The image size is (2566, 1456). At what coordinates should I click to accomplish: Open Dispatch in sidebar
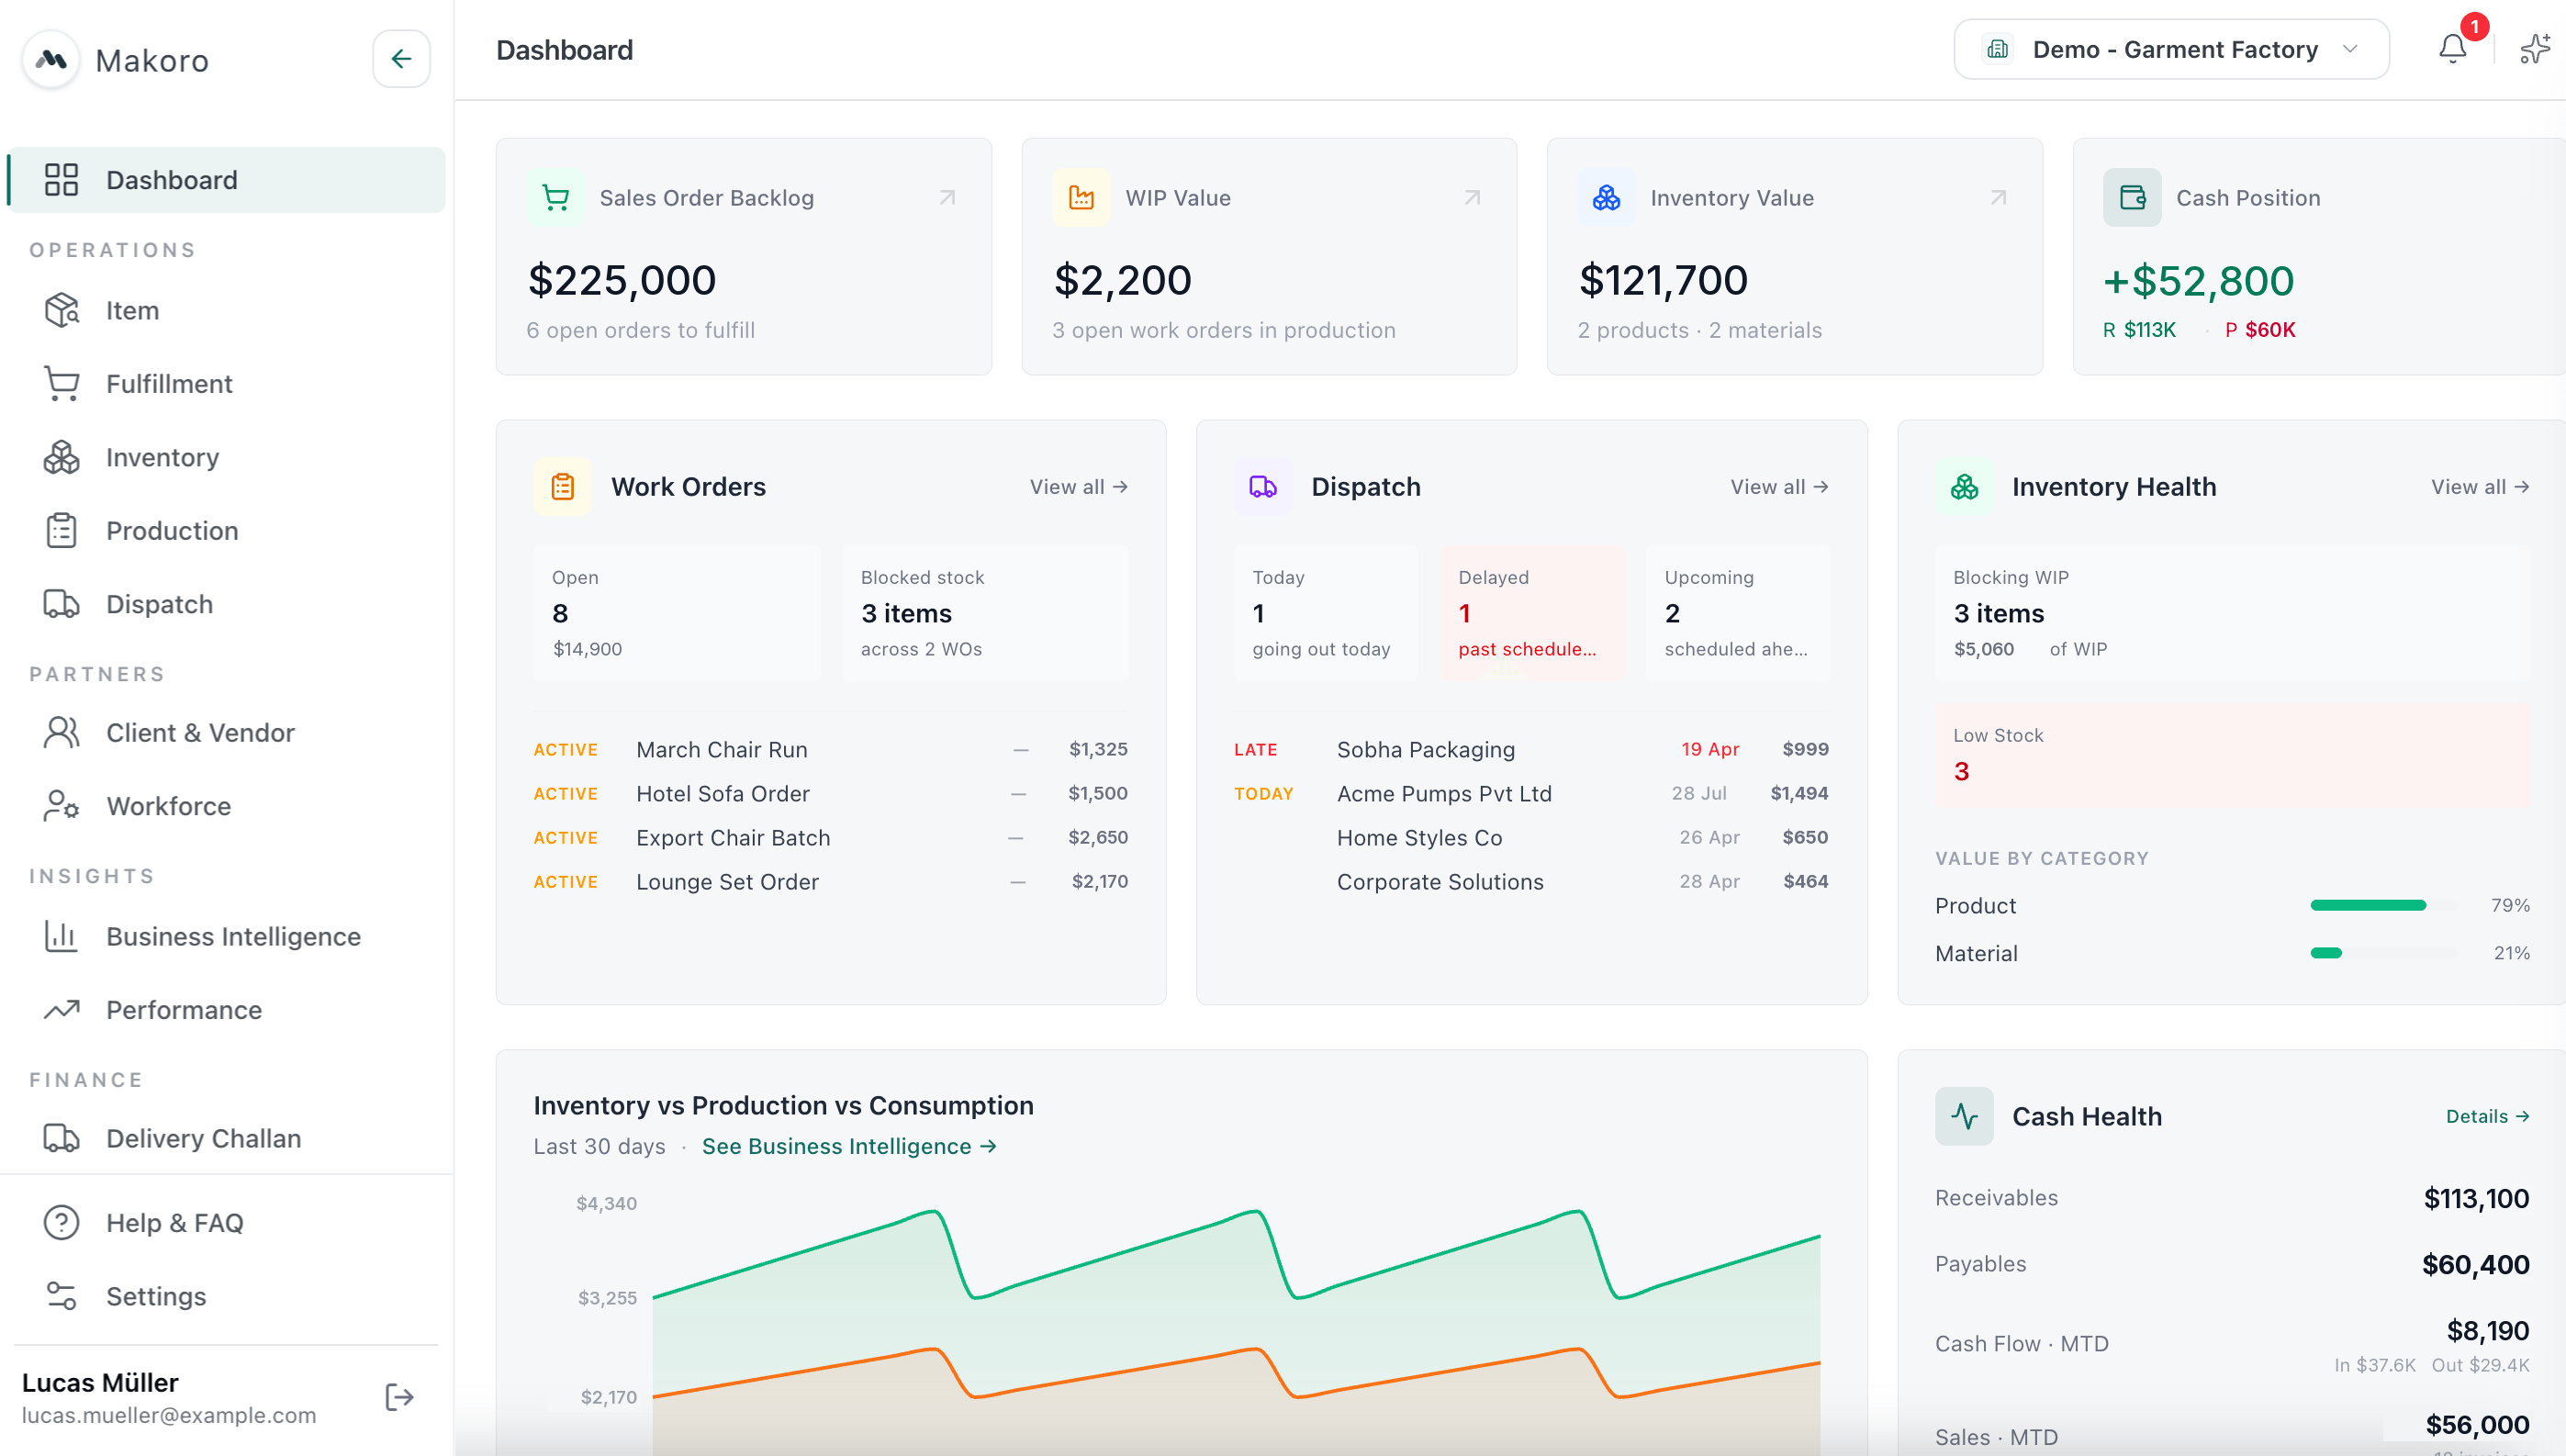click(x=226, y=604)
